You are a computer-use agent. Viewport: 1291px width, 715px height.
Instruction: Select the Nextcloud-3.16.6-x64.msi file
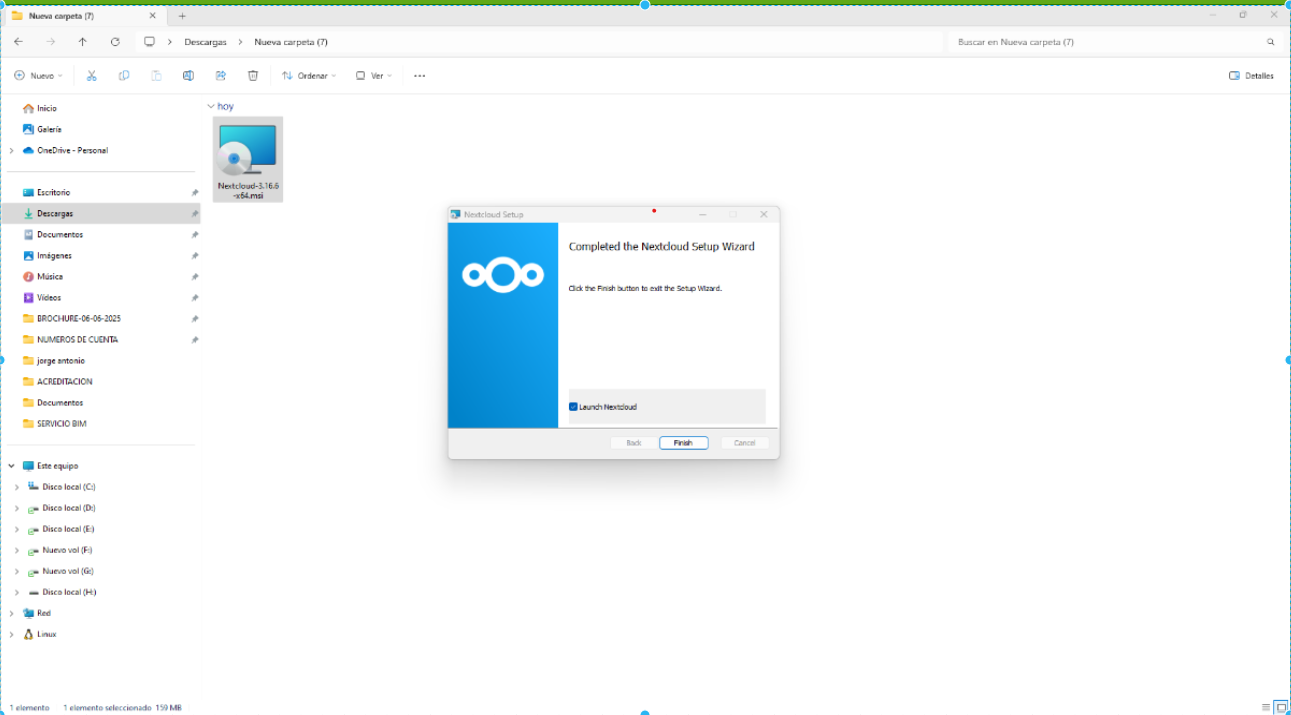(x=248, y=159)
